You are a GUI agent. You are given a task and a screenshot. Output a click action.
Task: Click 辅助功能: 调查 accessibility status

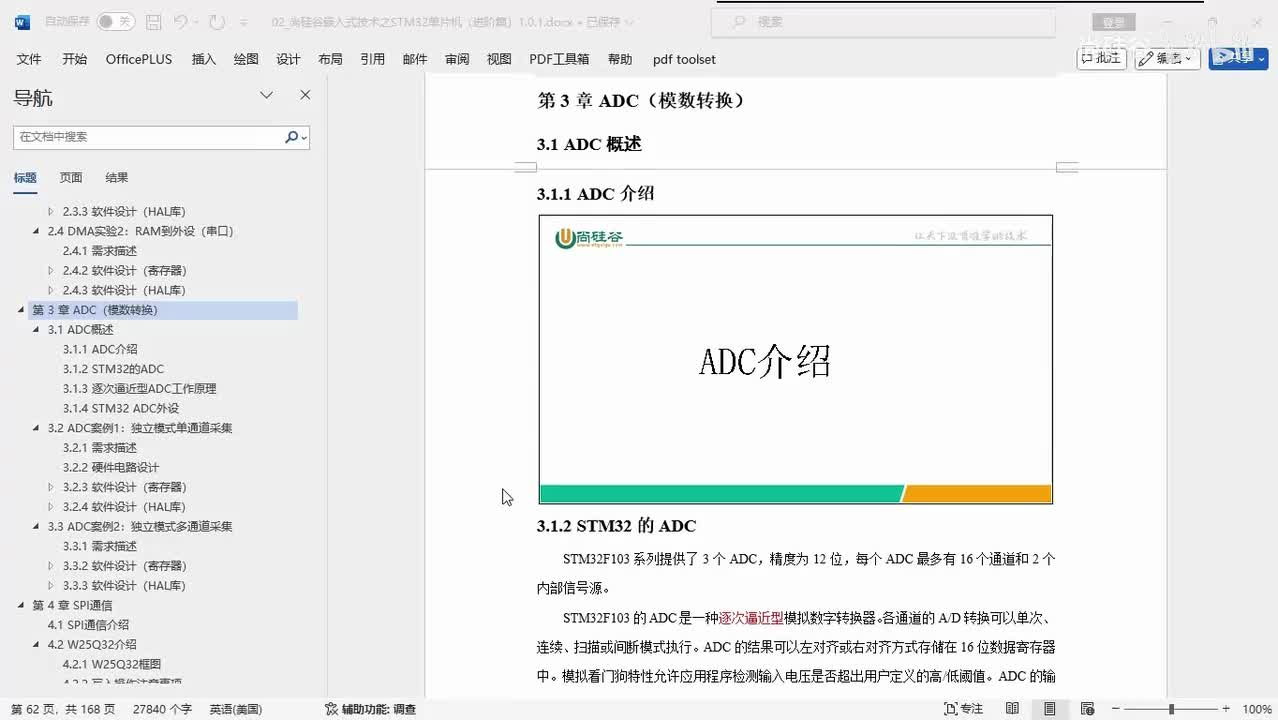370,709
